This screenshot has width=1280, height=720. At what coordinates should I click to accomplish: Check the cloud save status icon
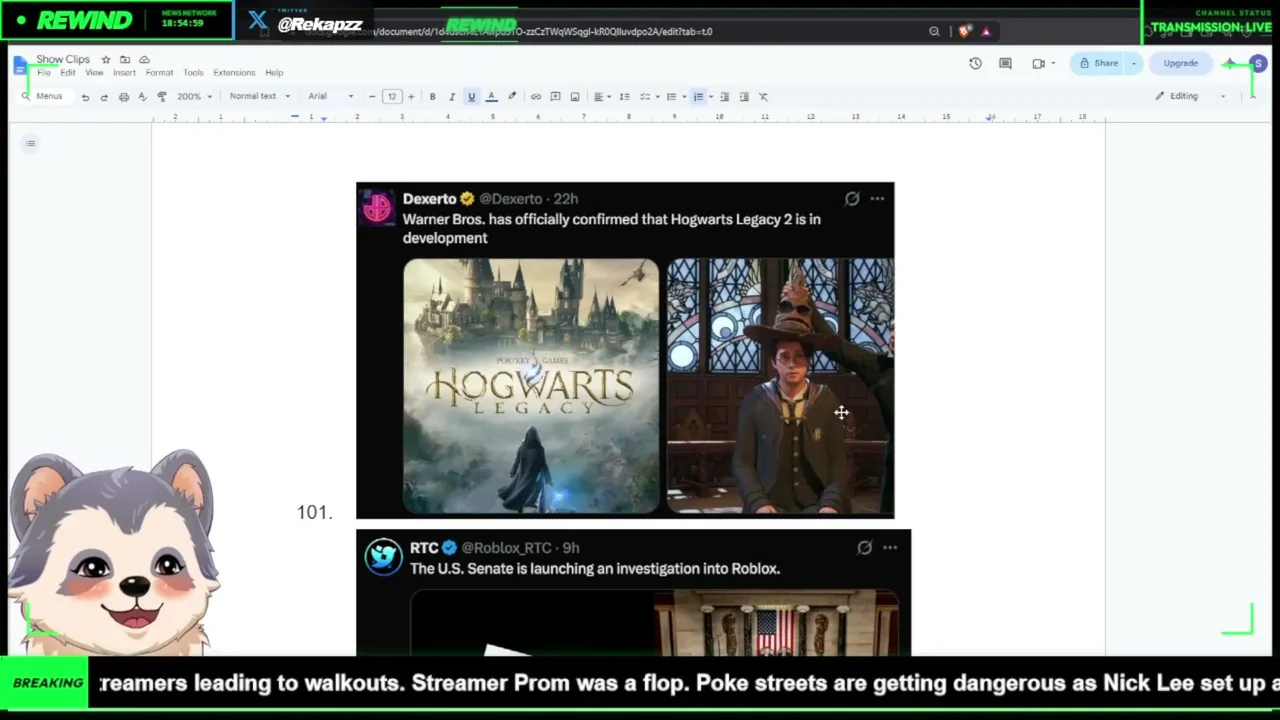144,60
